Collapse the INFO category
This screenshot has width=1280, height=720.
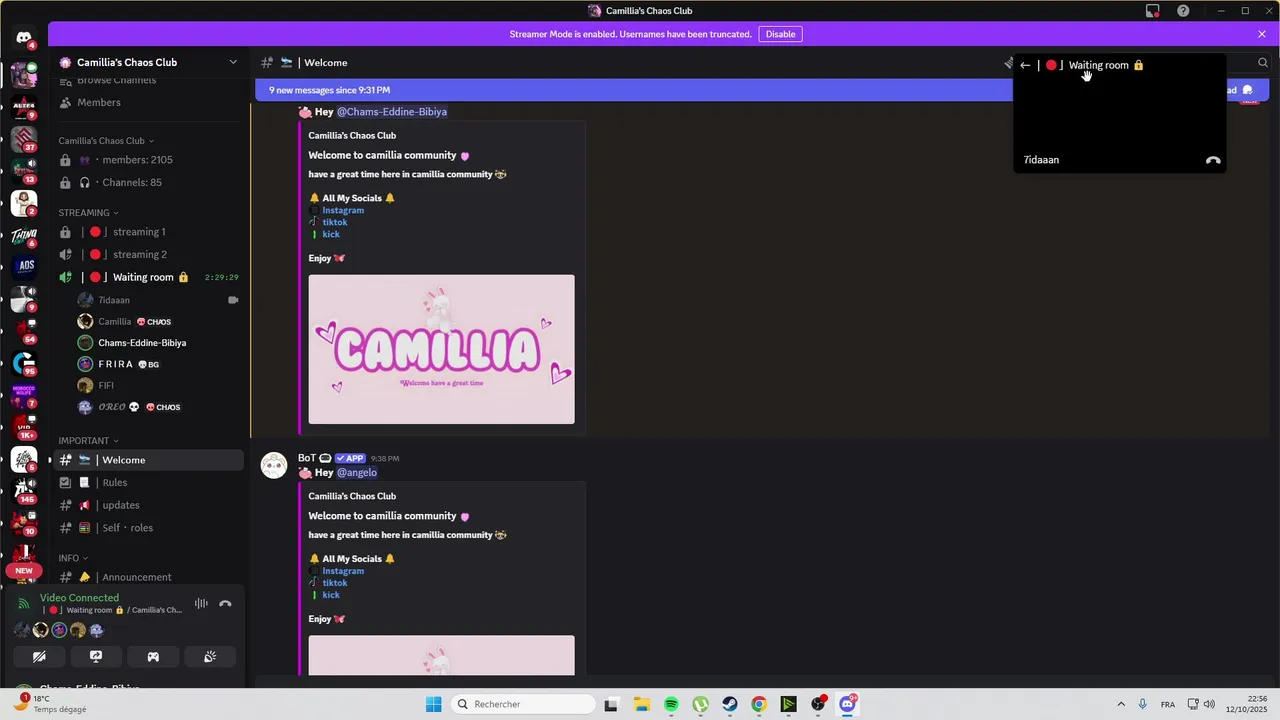tap(73, 558)
